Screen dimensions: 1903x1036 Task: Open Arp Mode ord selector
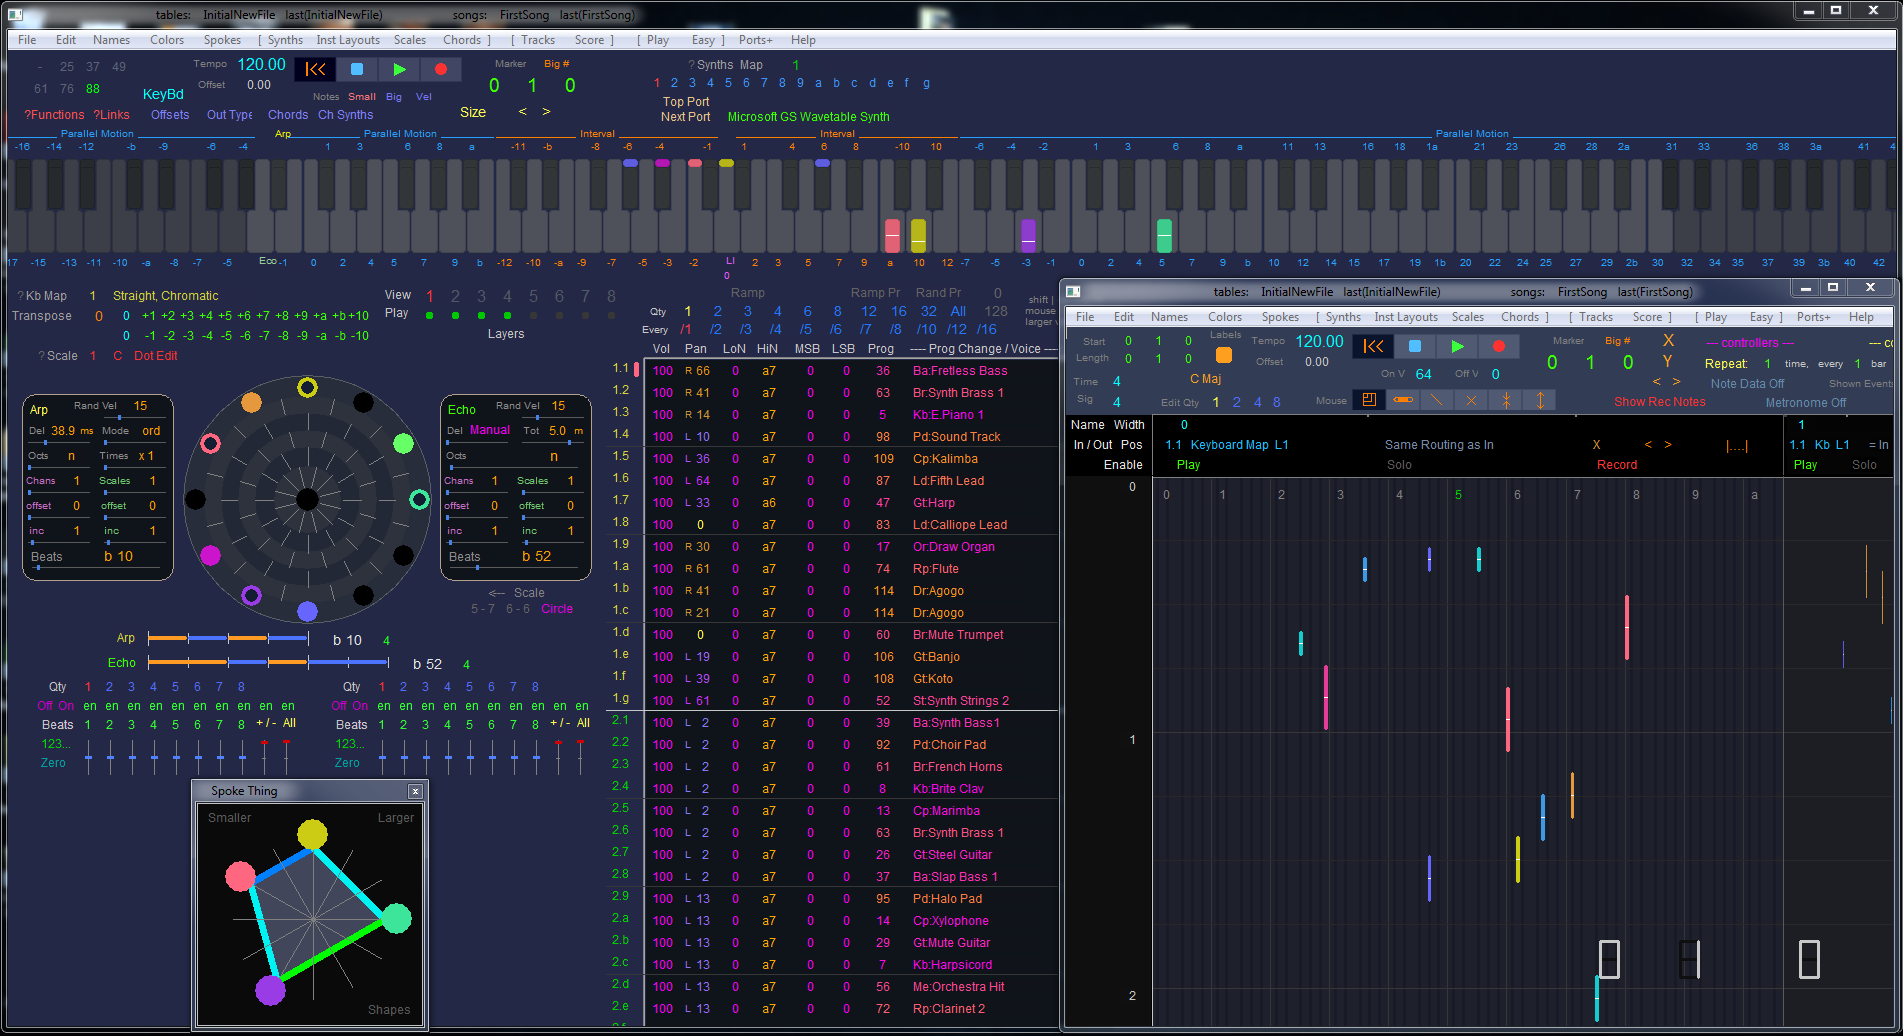pyautogui.click(x=151, y=431)
